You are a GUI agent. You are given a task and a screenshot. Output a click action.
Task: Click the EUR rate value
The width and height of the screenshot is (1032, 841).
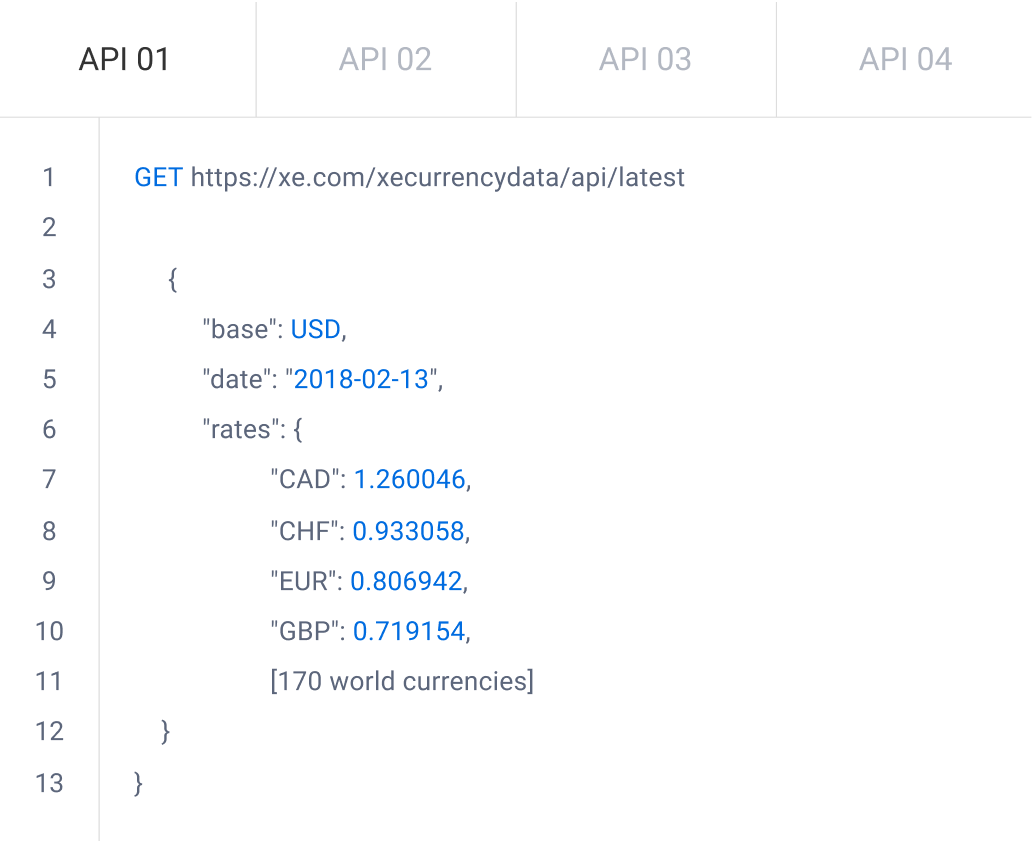click(410, 581)
